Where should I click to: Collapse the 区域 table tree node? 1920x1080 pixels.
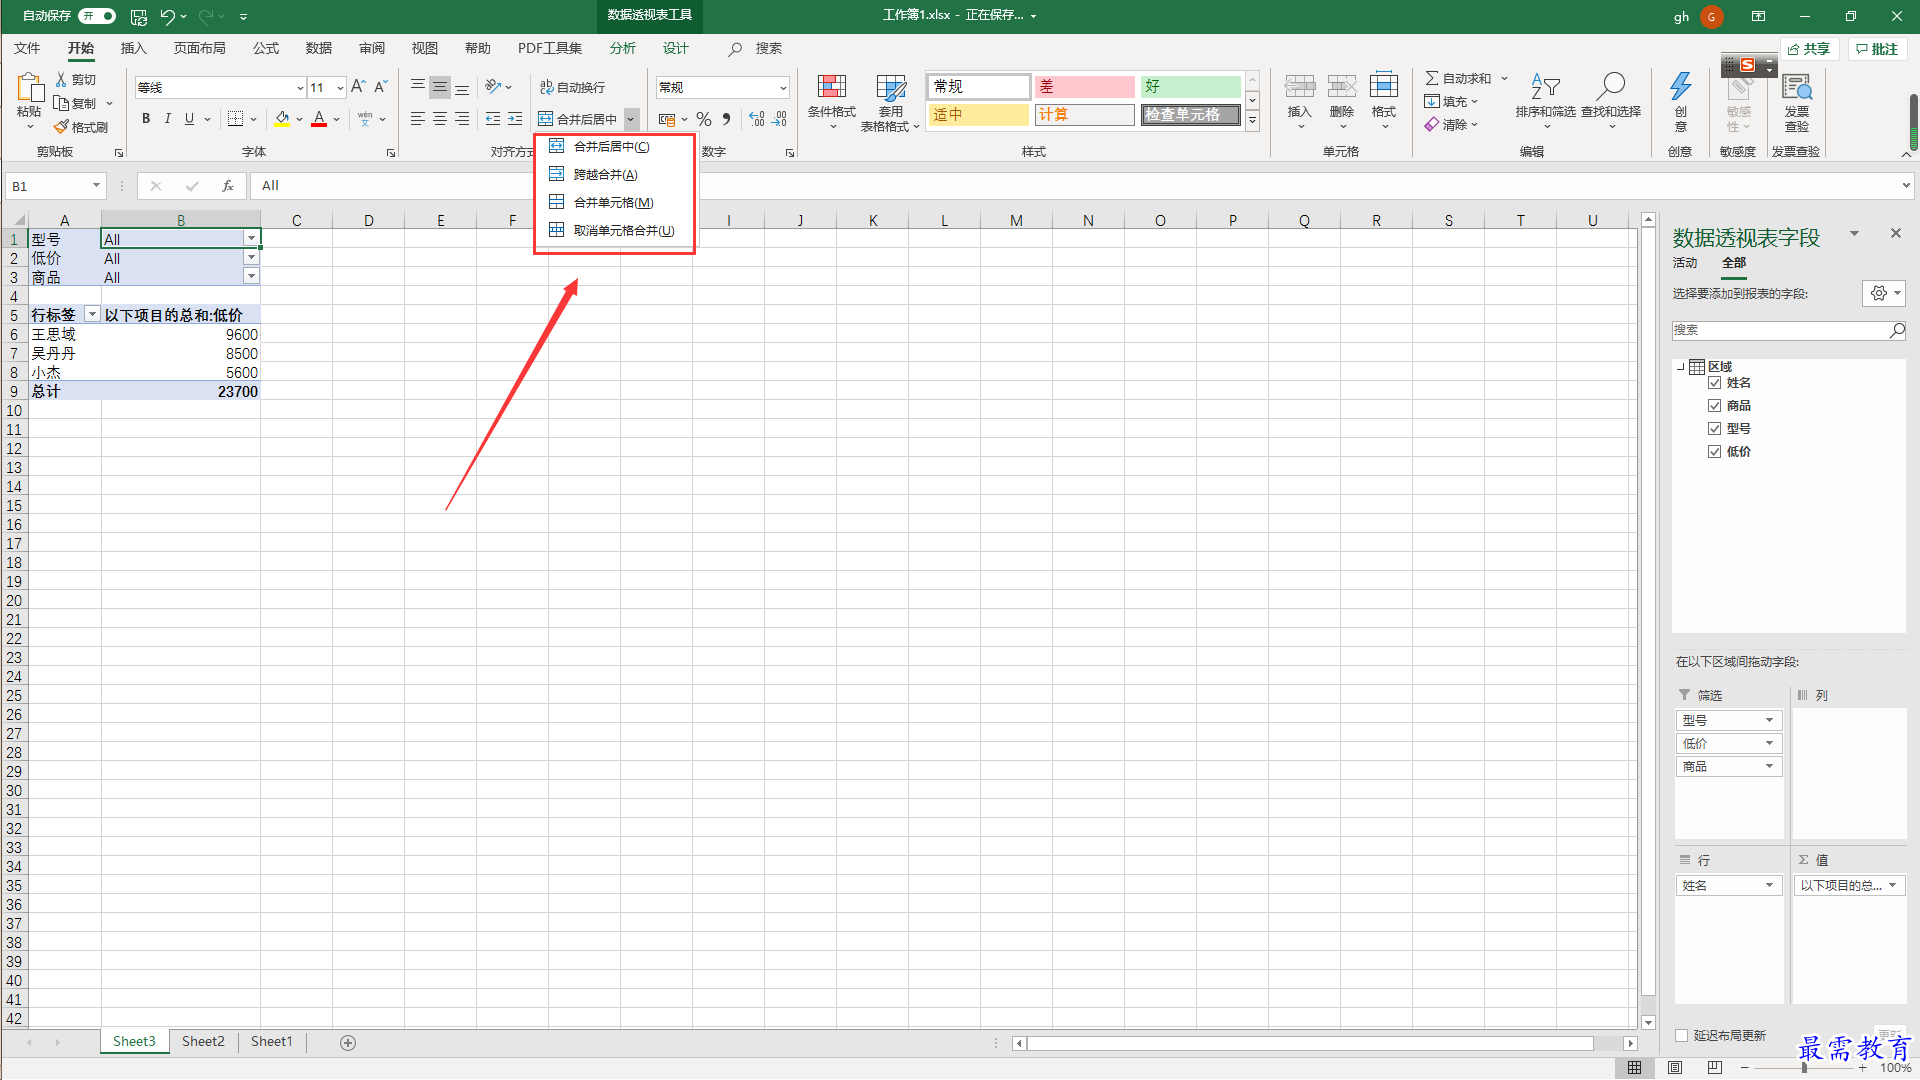[1681, 367]
